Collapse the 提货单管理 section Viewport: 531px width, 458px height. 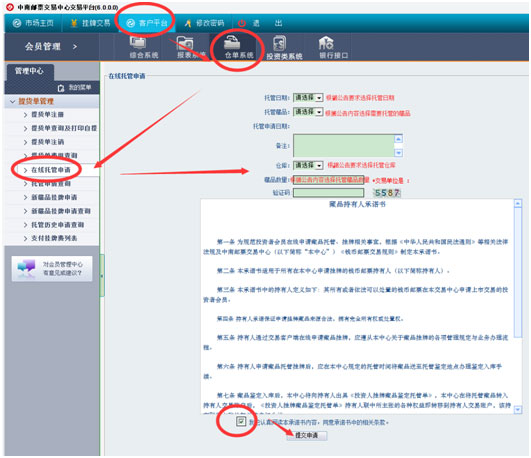coord(13,102)
